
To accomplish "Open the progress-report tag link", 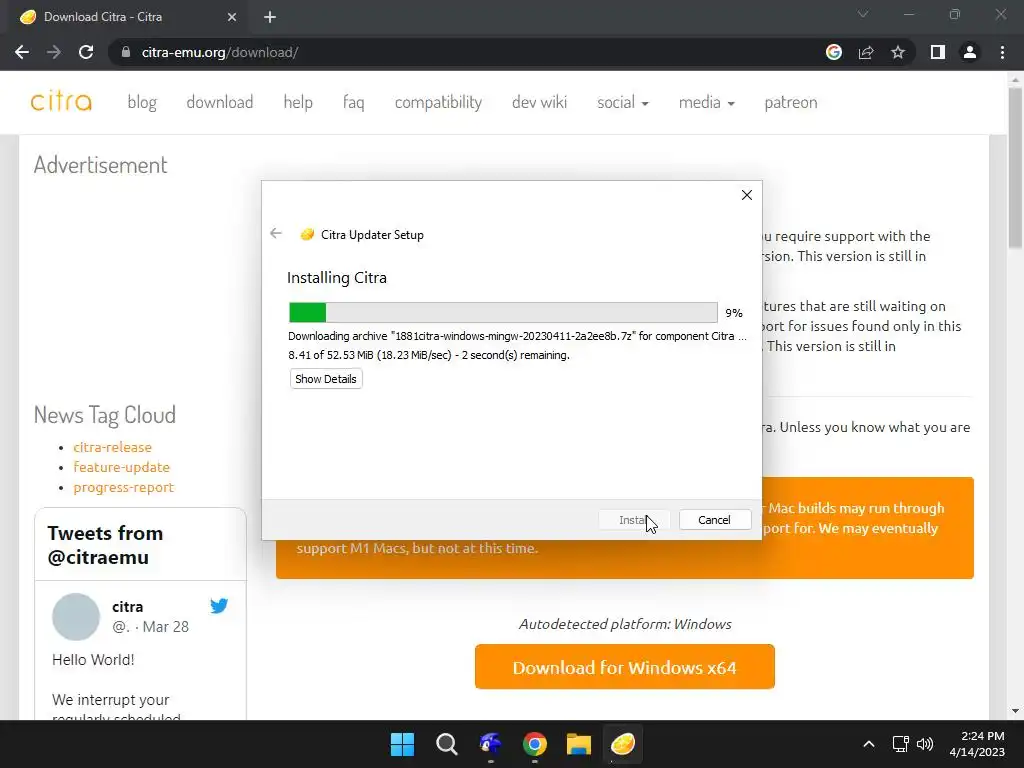I will [123, 487].
